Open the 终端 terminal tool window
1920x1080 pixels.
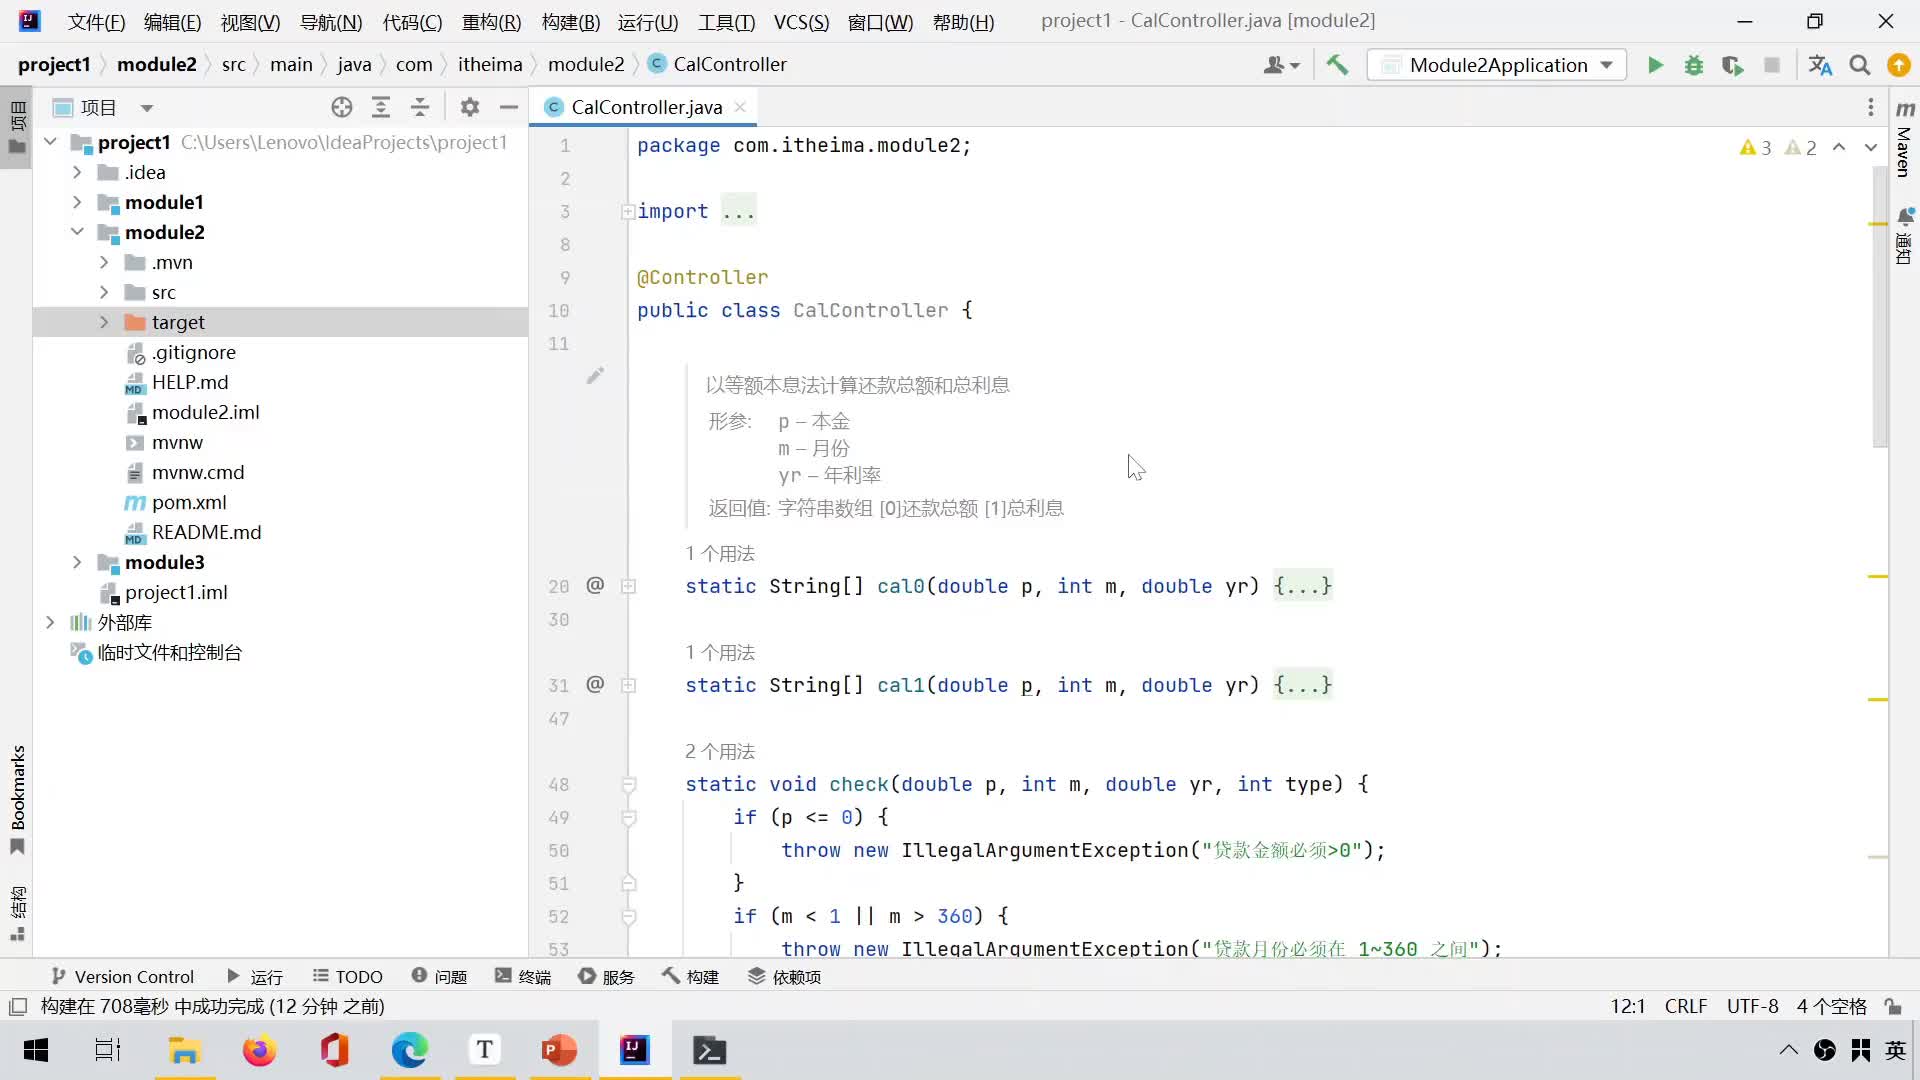click(x=523, y=977)
